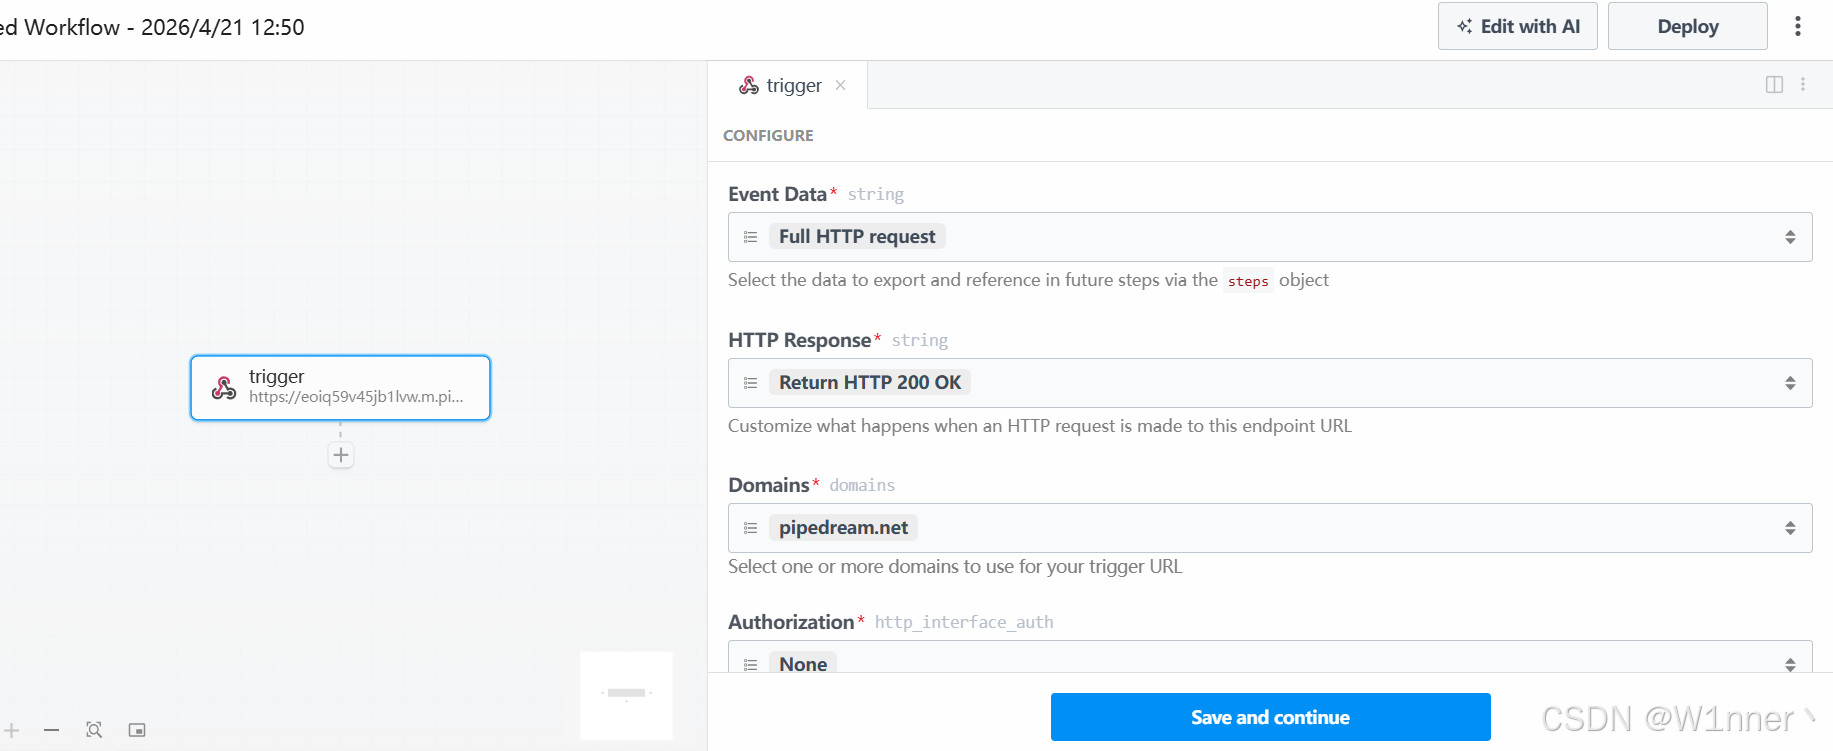
Task: Add a step with the plus button below trigger
Action: click(x=341, y=455)
